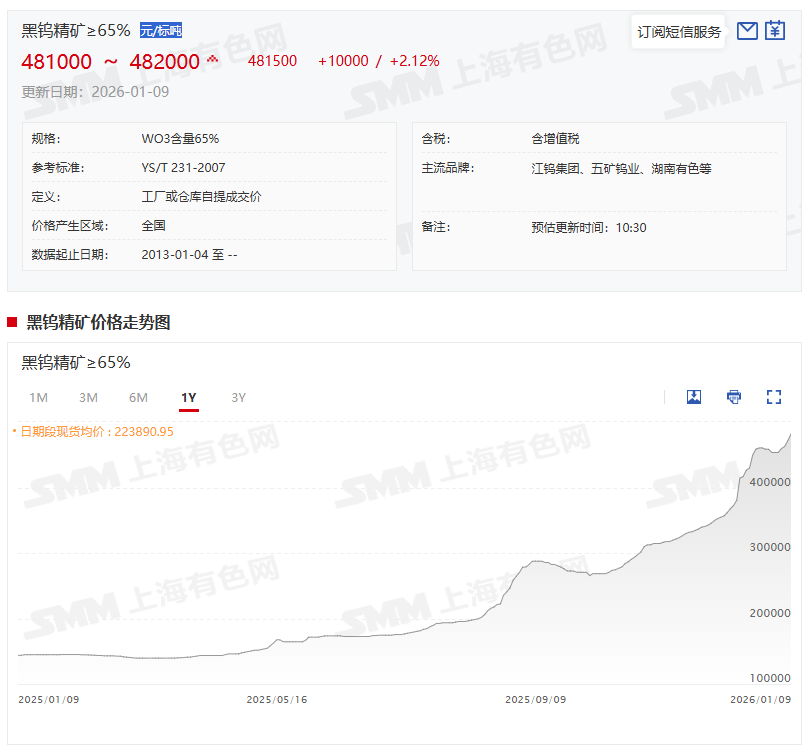805x753 pixels.
Task: Switch chart range to 1M
Action: (x=39, y=398)
